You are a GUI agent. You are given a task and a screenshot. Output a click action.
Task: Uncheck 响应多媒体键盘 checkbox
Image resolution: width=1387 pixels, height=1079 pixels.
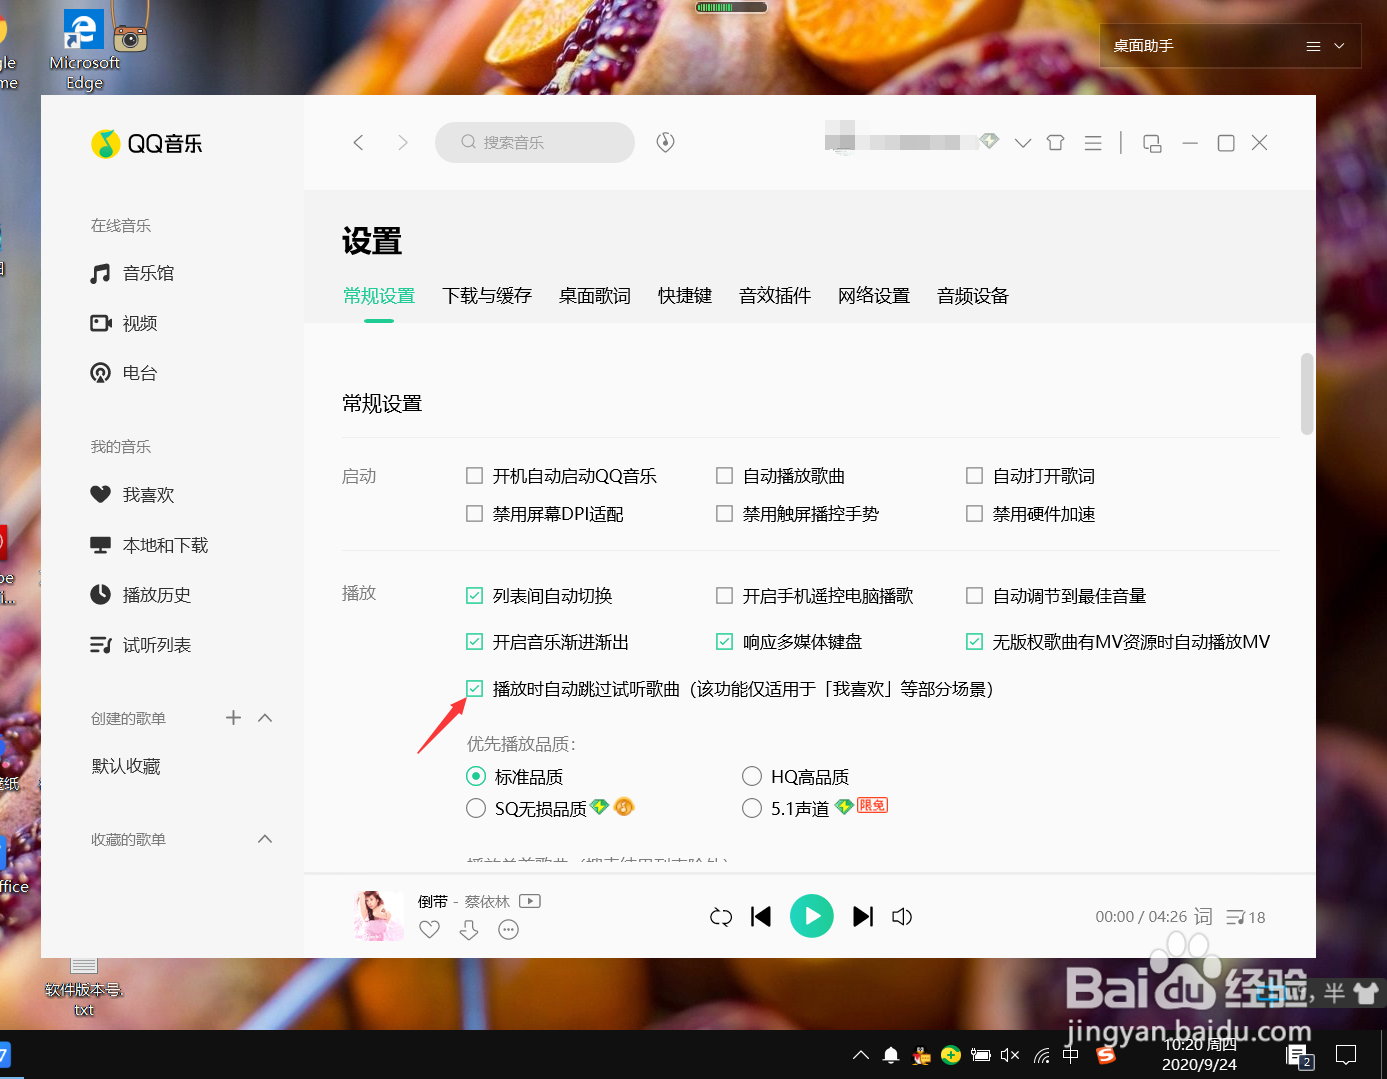point(724,641)
